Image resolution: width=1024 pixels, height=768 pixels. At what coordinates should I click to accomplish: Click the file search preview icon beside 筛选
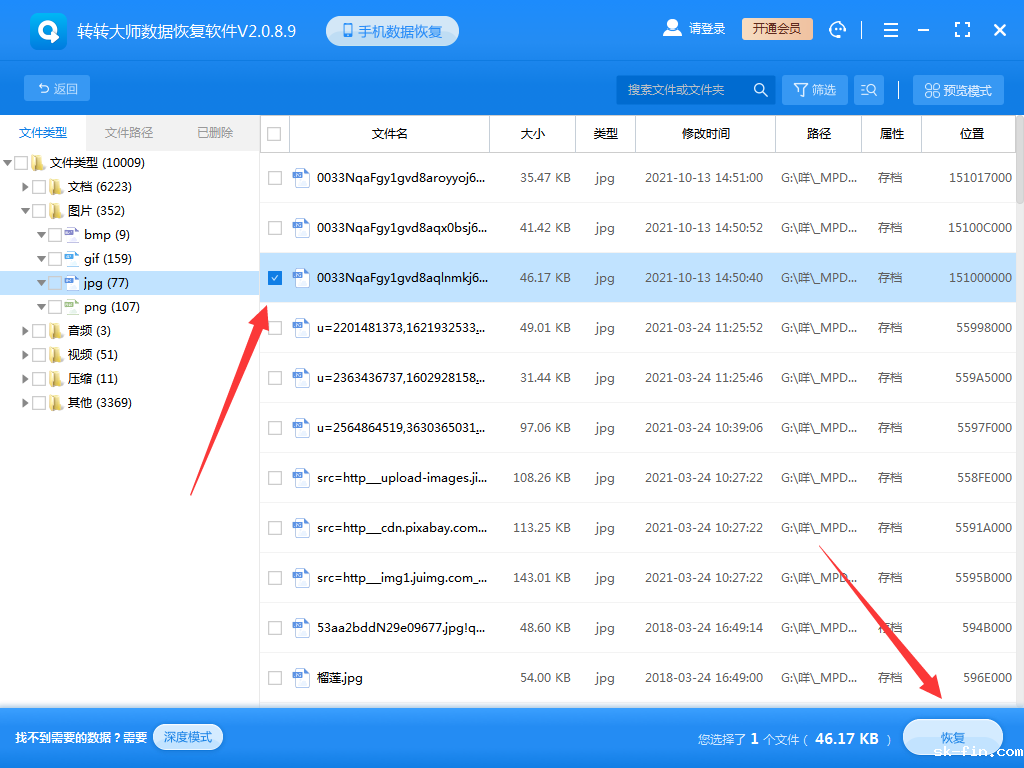point(868,89)
